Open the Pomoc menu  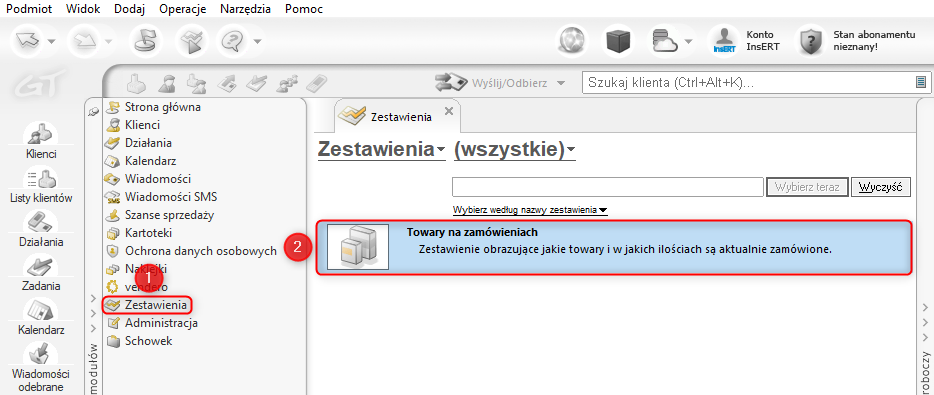click(304, 9)
